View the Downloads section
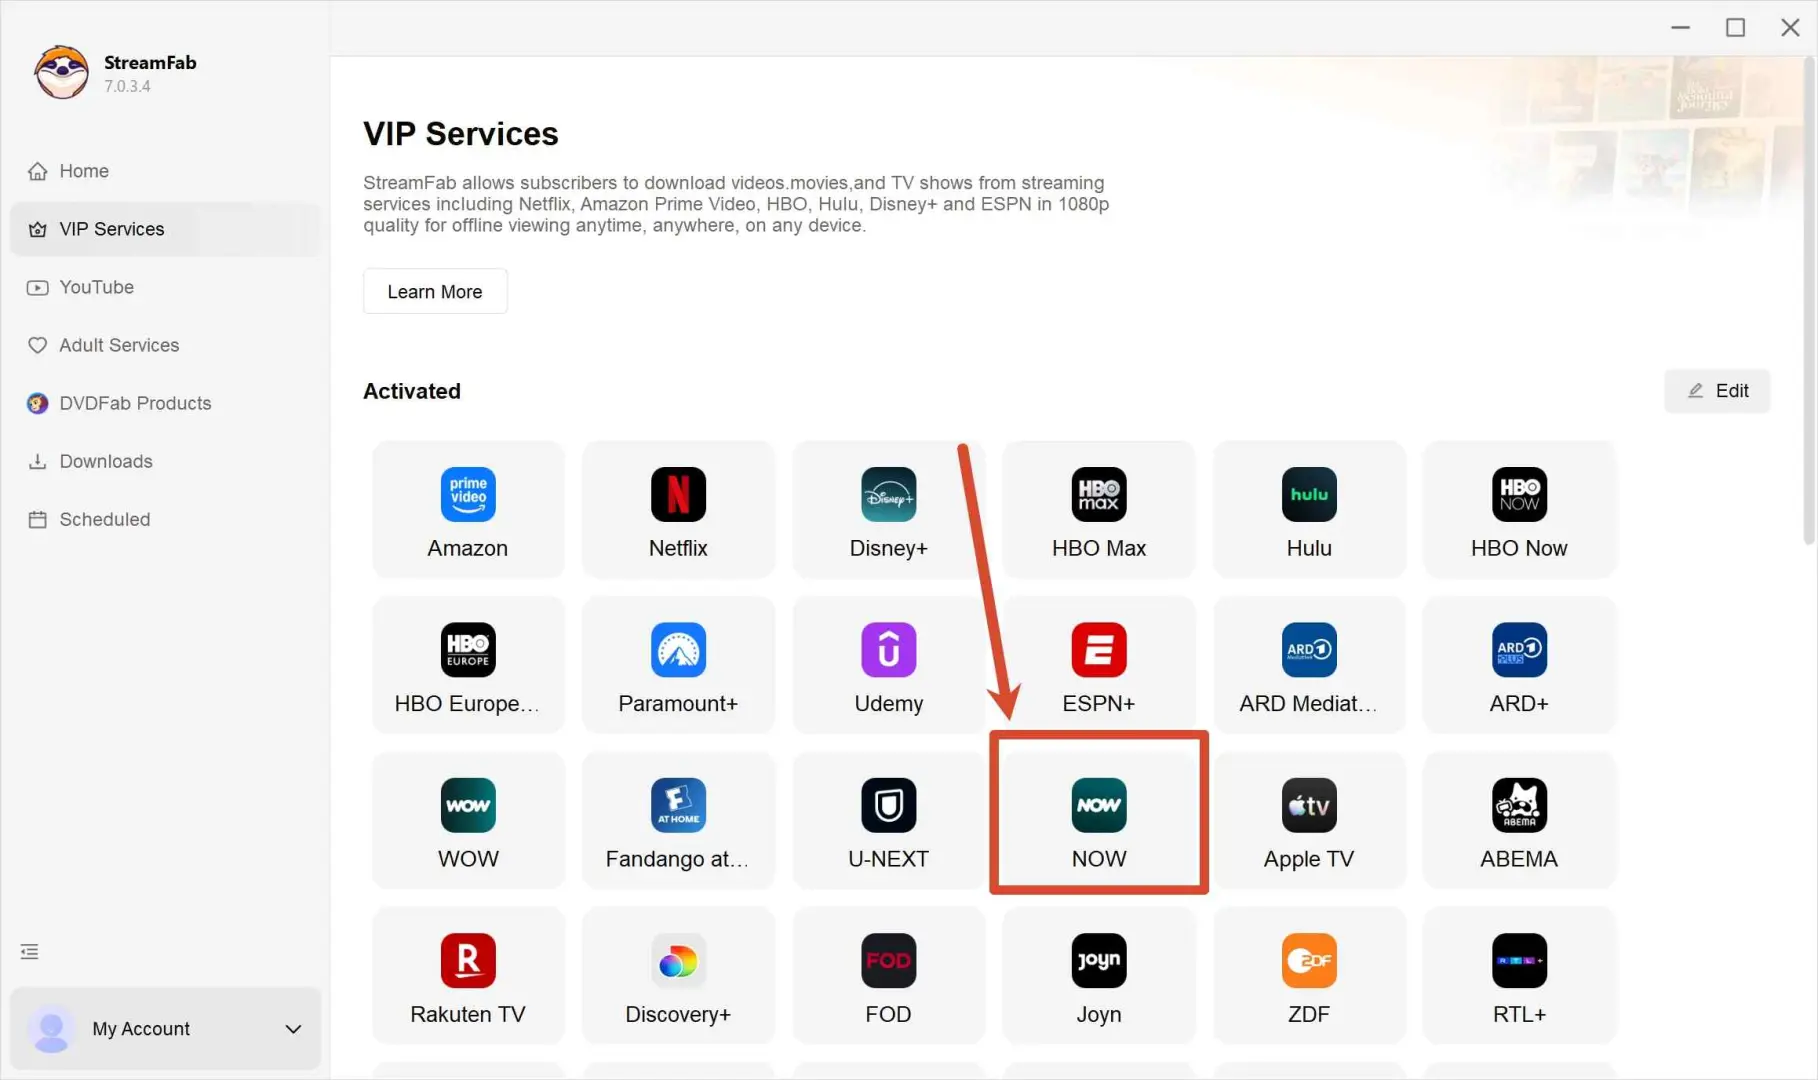The image size is (1818, 1080). pyautogui.click(x=165, y=461)
